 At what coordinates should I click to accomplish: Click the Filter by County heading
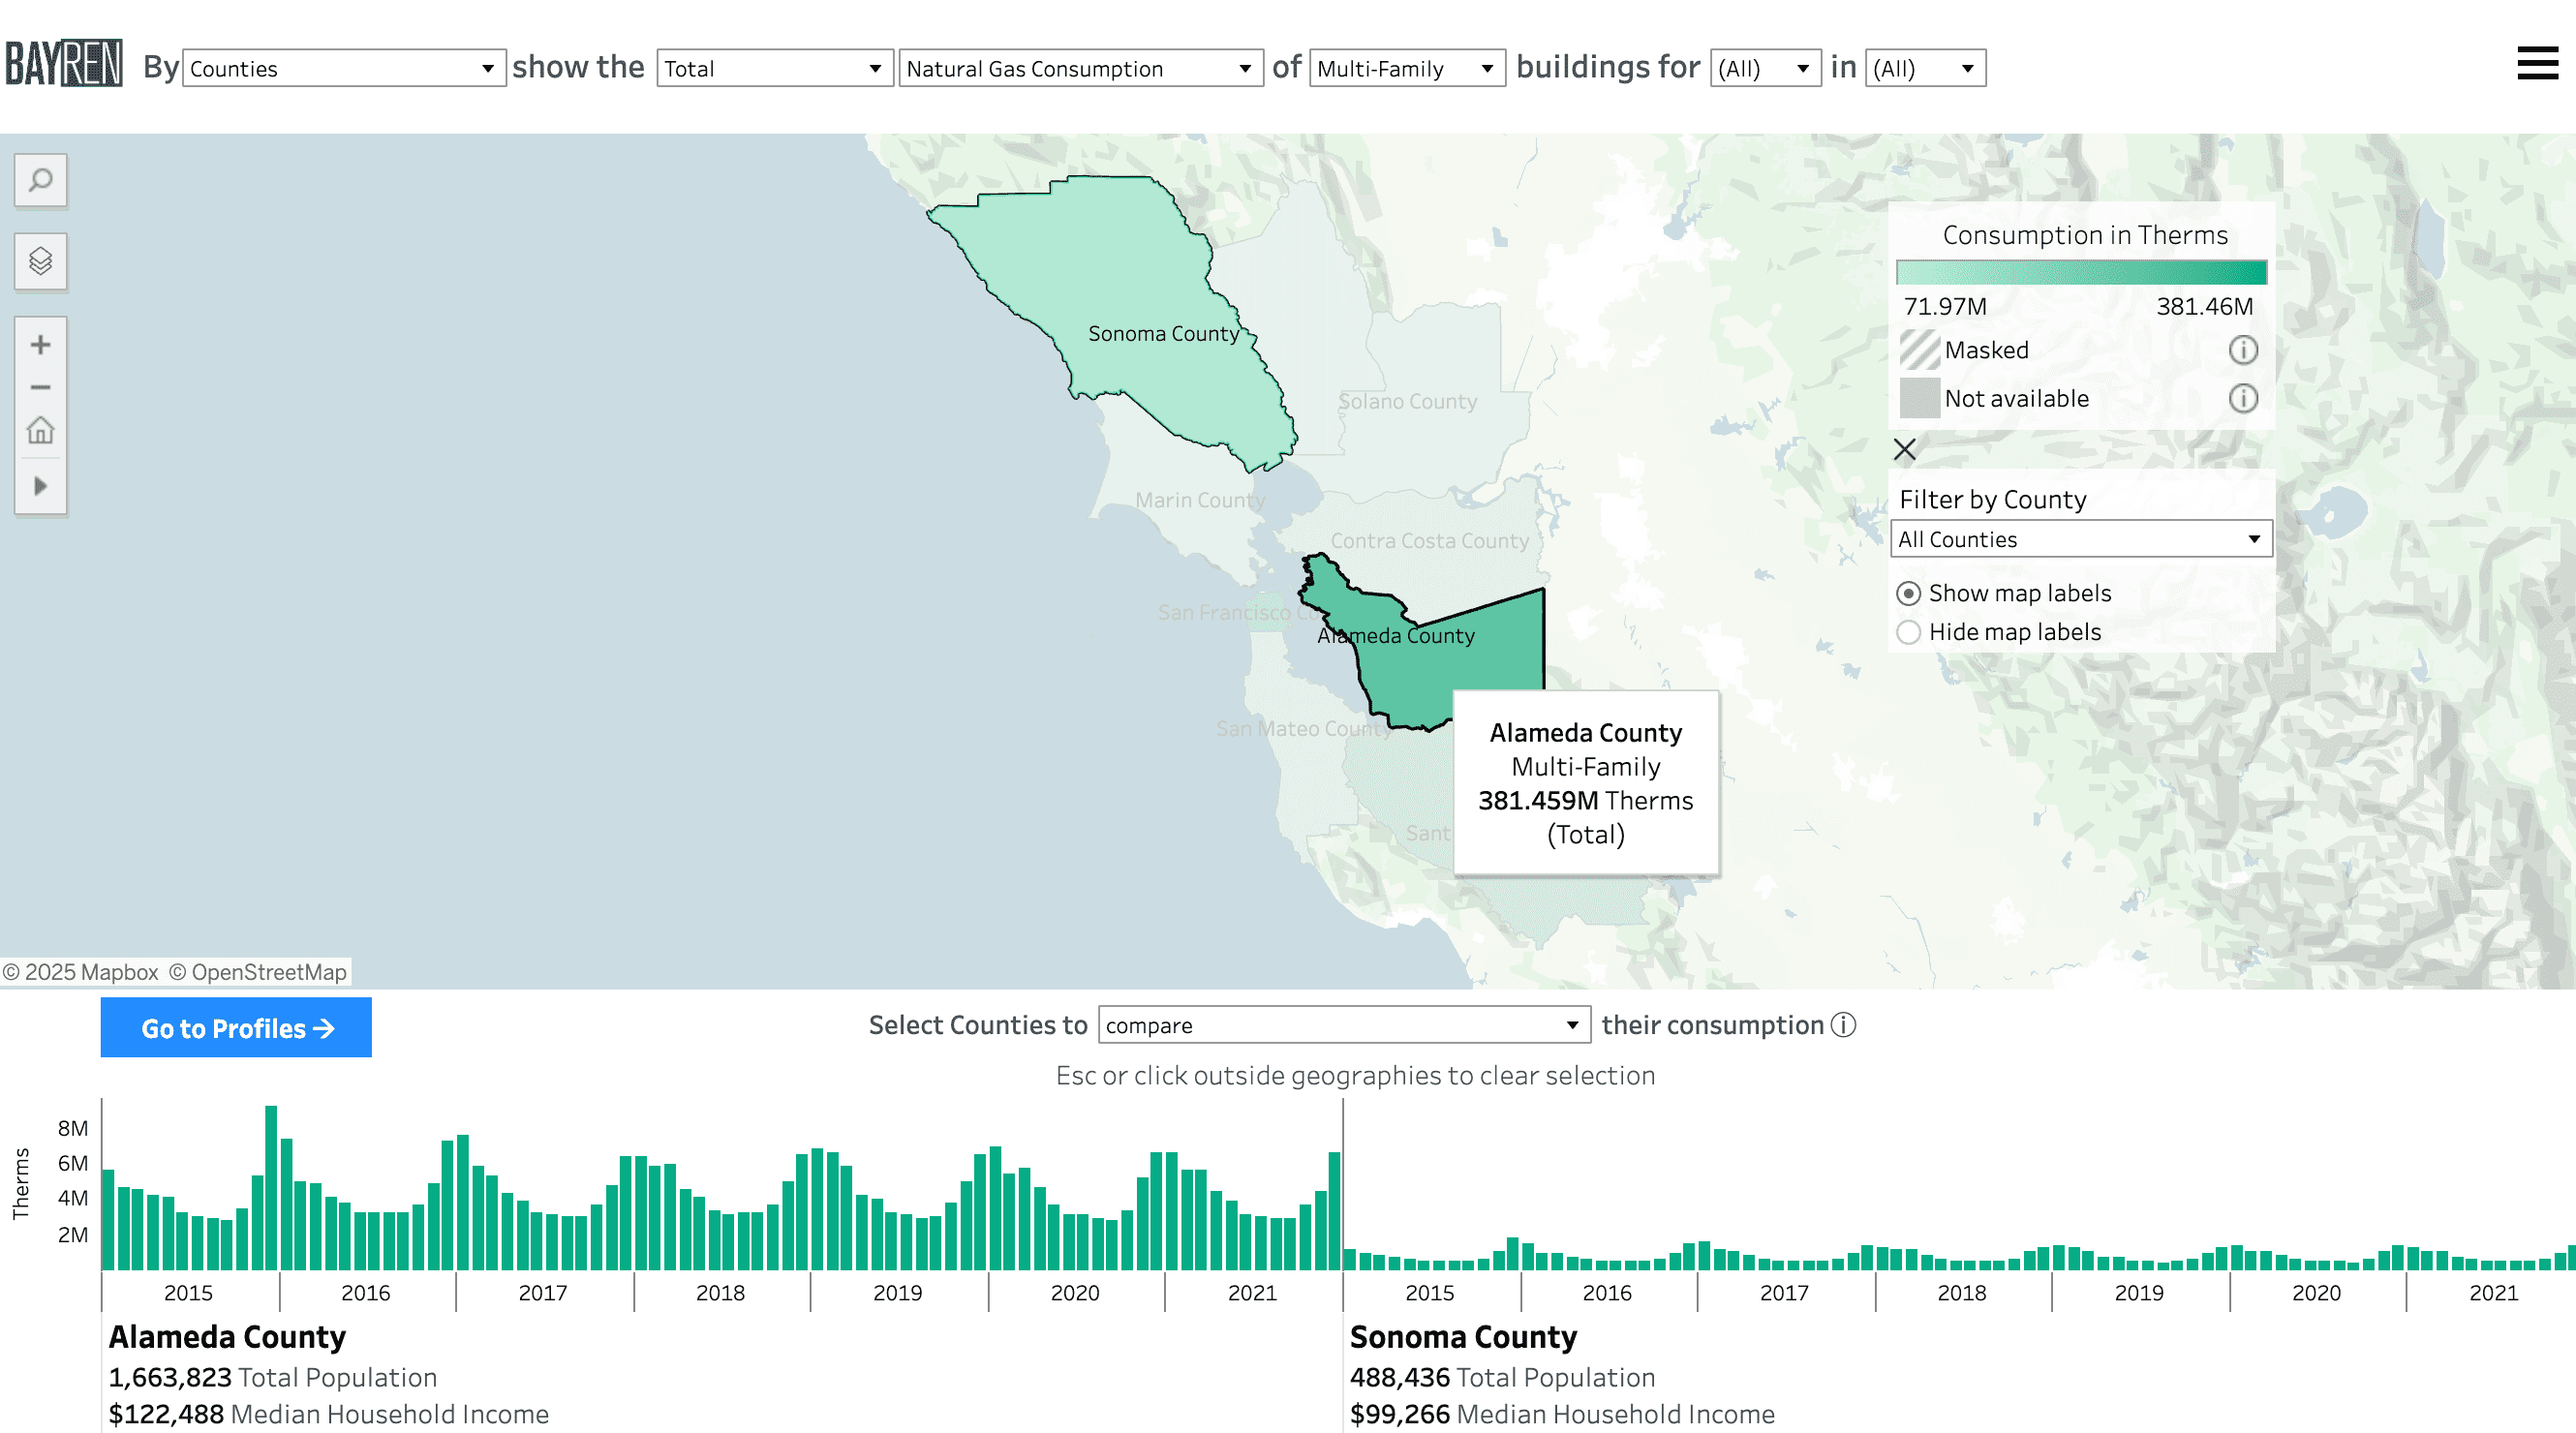pyautogui.click(x=1992, y=499)
